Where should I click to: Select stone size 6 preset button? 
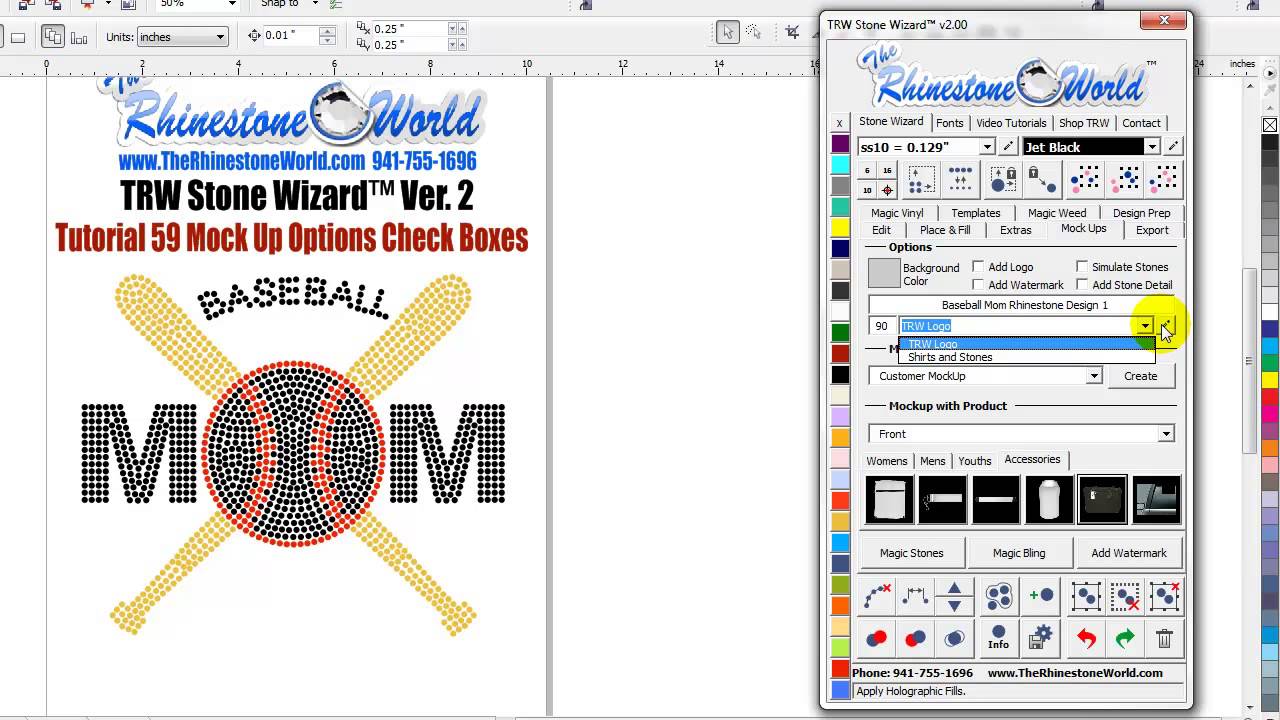pos(867,171)
